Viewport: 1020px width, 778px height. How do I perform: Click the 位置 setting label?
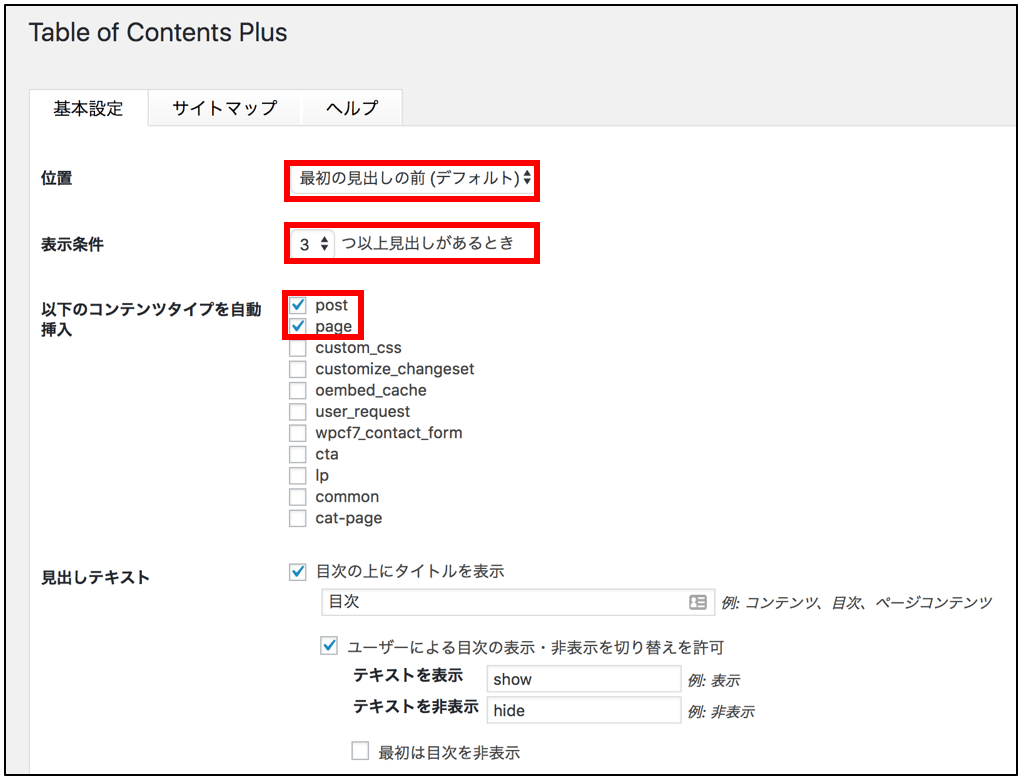[57, 178]
